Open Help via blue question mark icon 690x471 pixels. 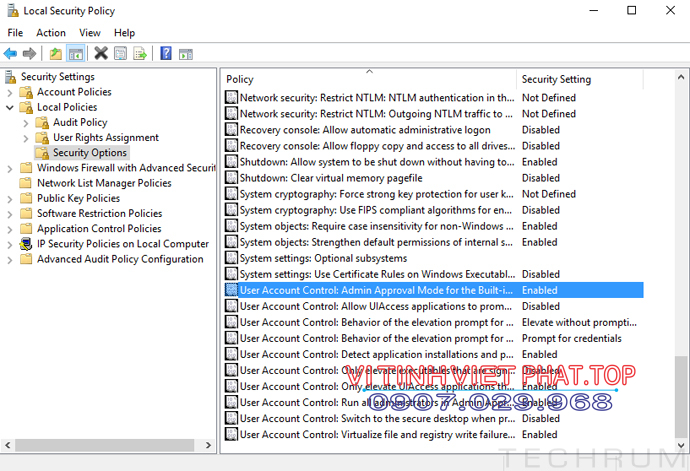[x=166, y=53]
